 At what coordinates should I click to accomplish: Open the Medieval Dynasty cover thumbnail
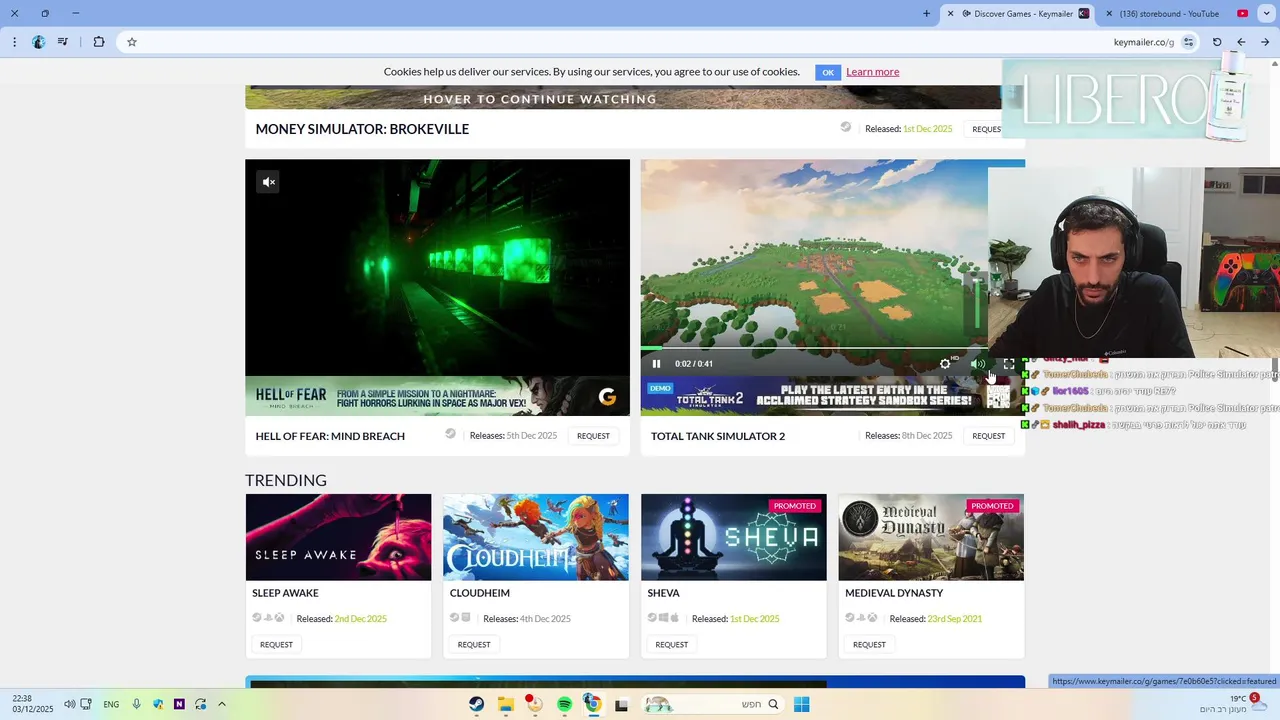[x=931, y=537]
